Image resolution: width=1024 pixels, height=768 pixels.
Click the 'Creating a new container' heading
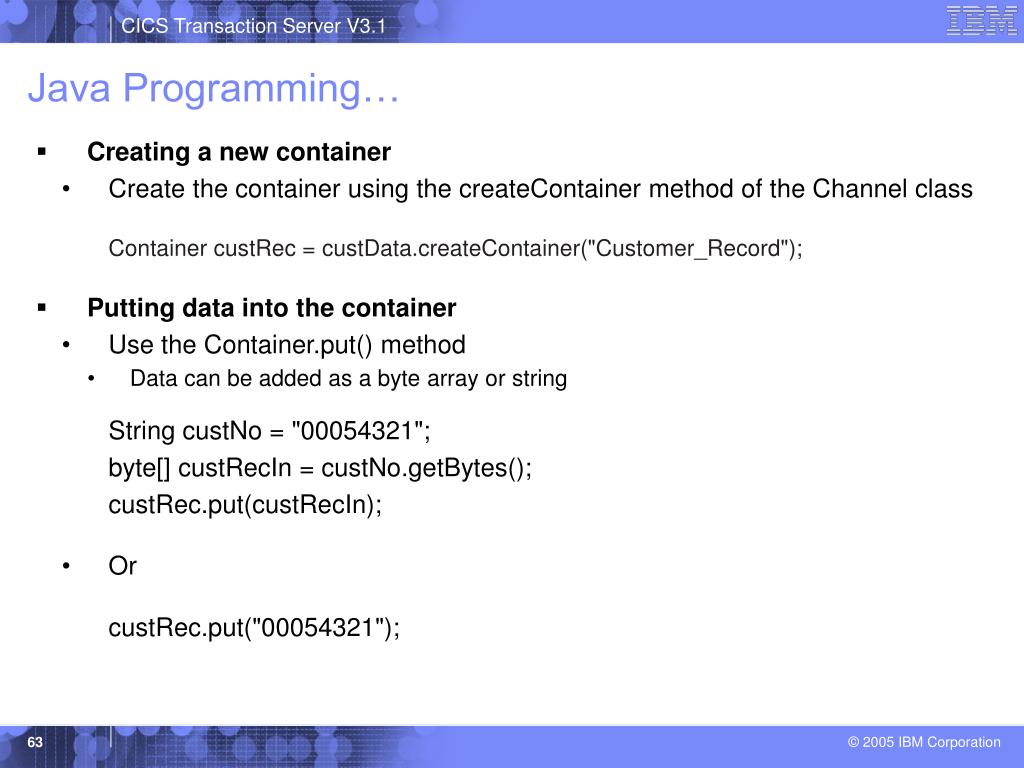pyautogui.click(x=239, y=152)
